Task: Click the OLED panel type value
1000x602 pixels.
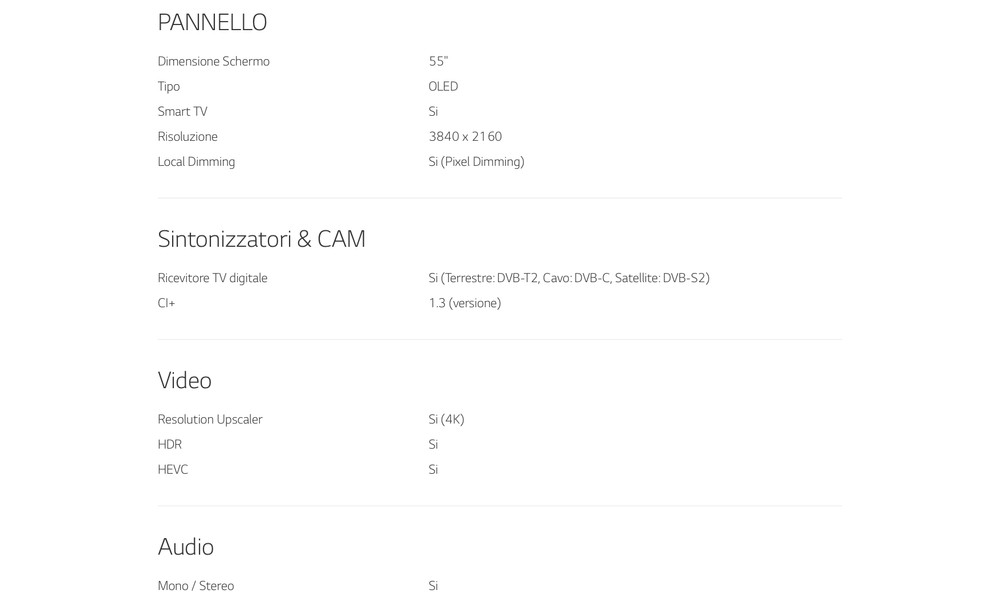Action: pos(443,86)
